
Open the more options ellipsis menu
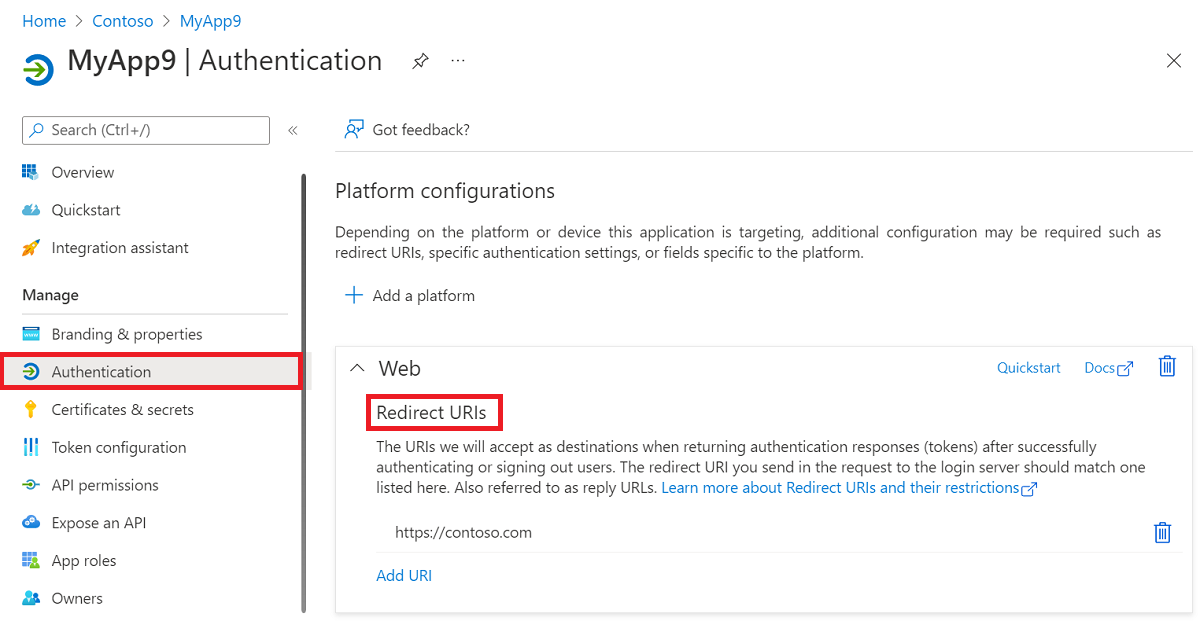point(457,60)
